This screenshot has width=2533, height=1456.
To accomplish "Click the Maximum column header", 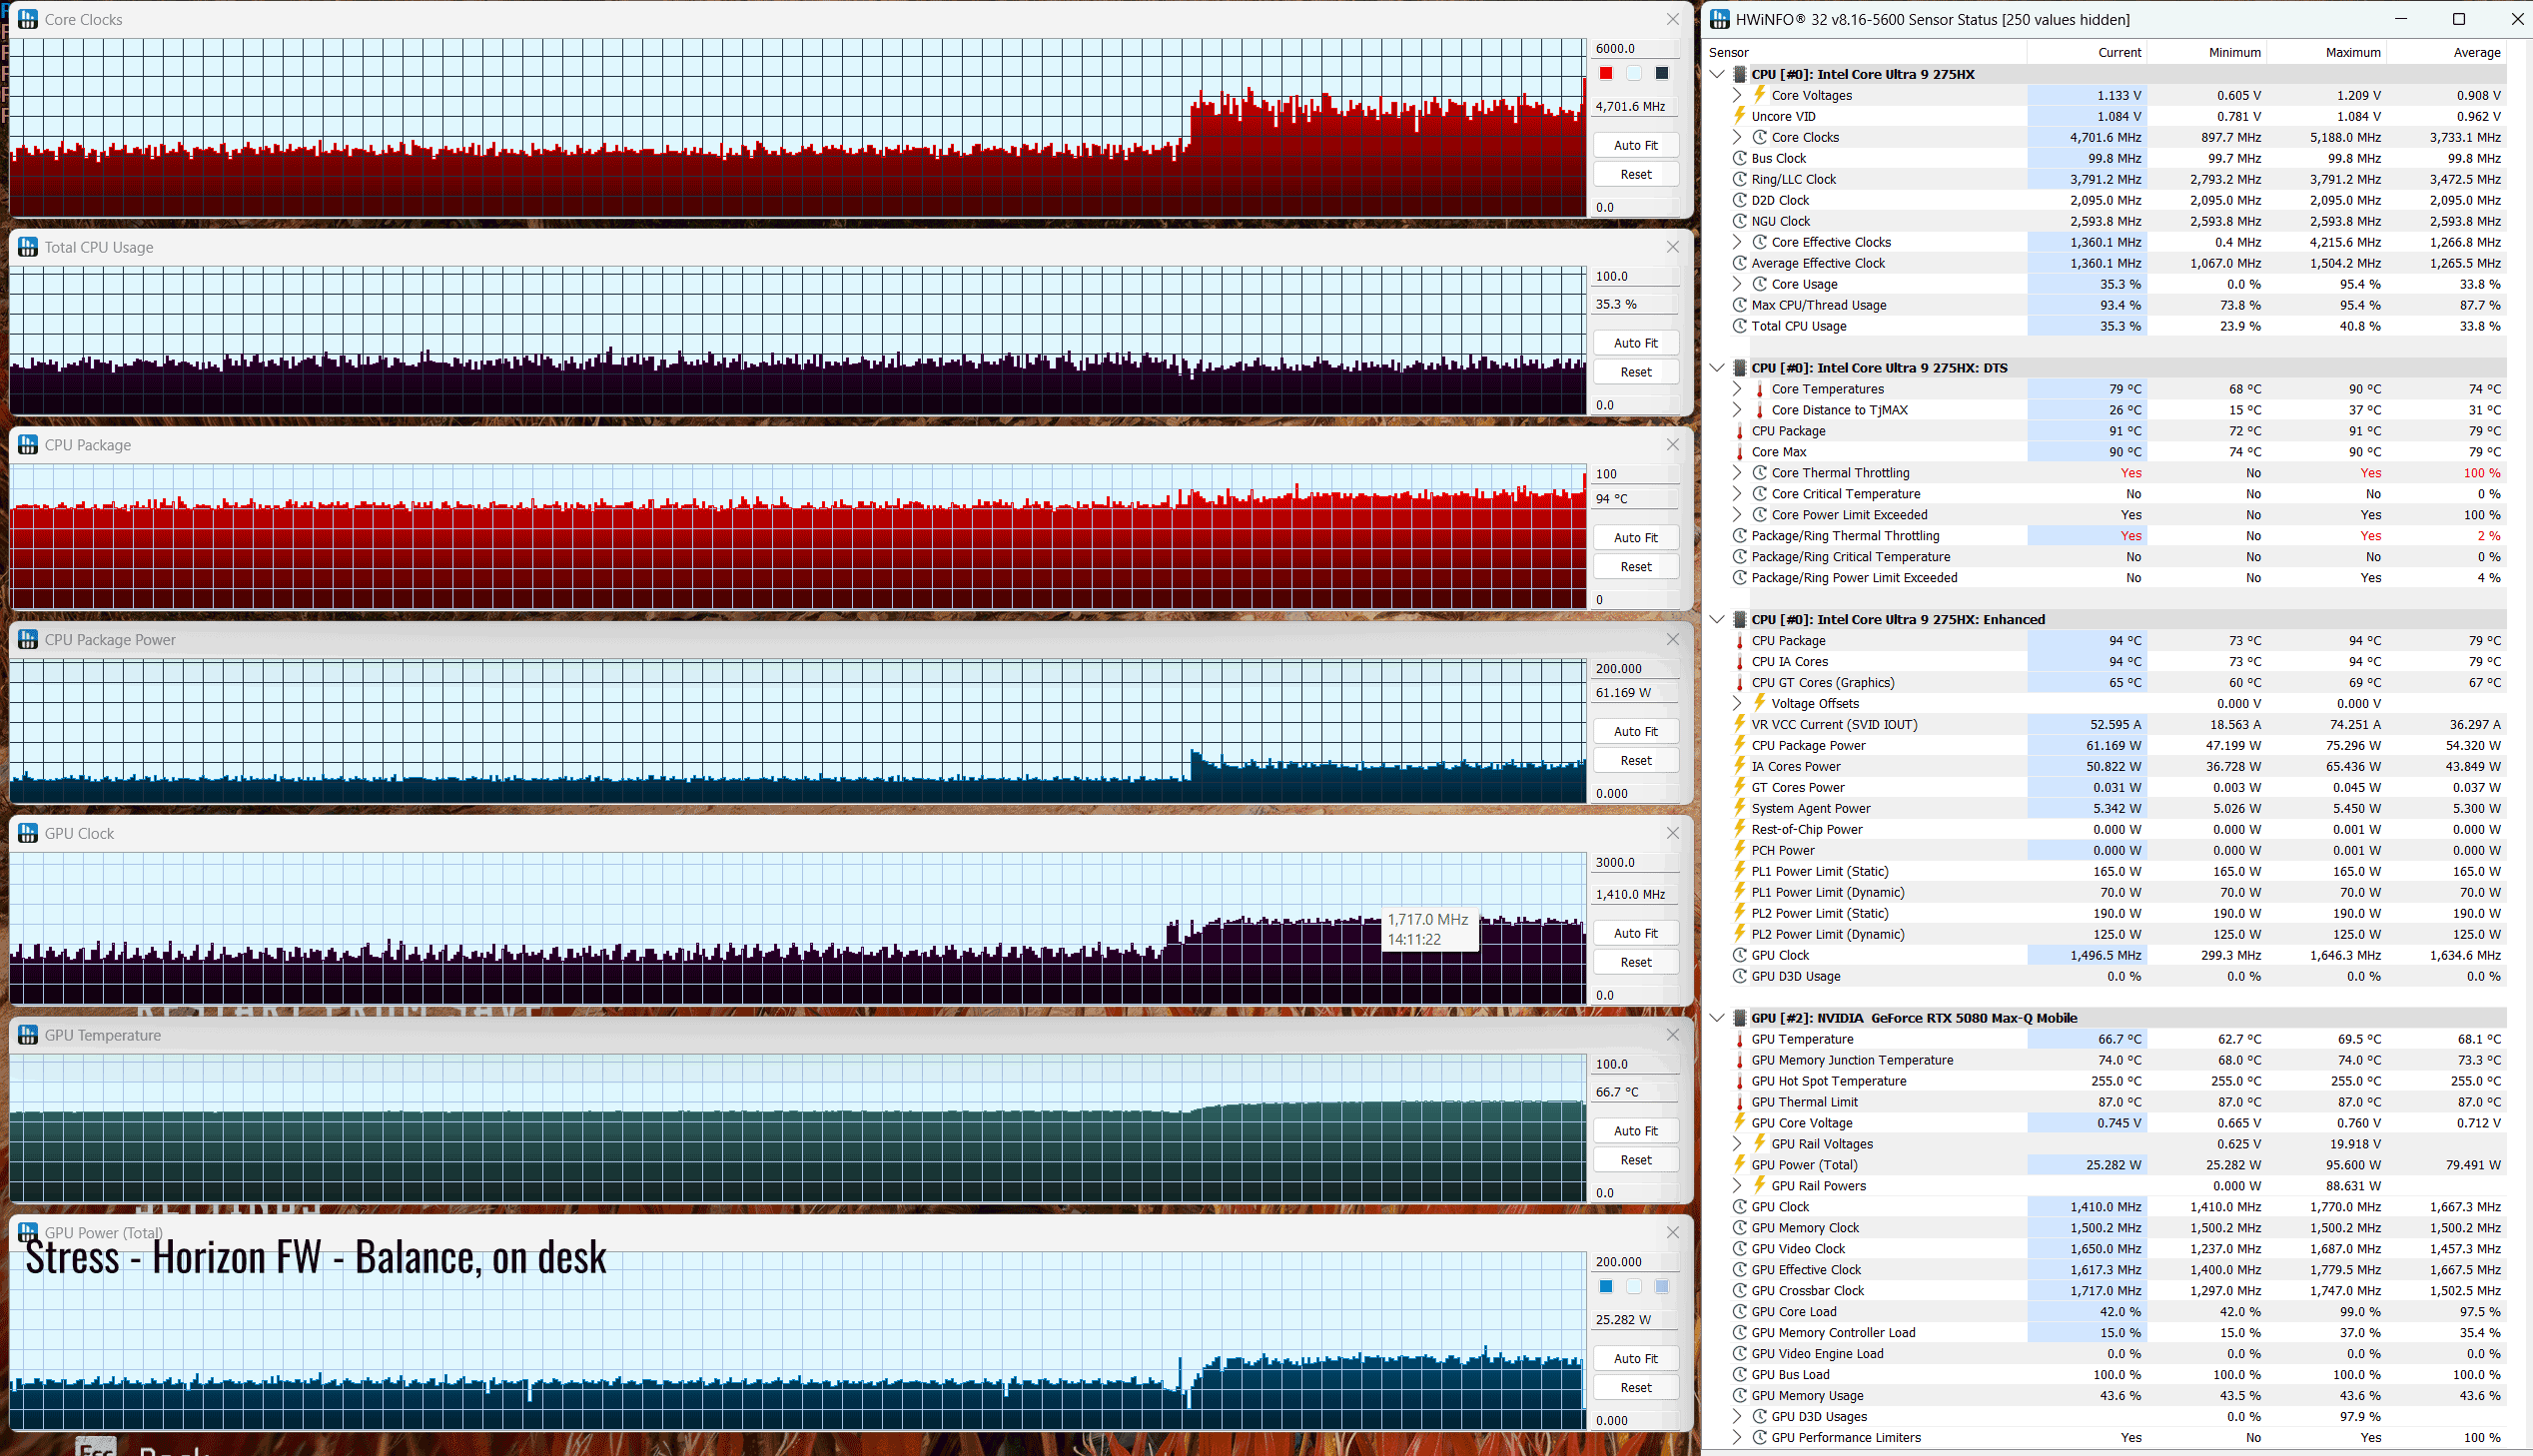I will (2327, 52).
